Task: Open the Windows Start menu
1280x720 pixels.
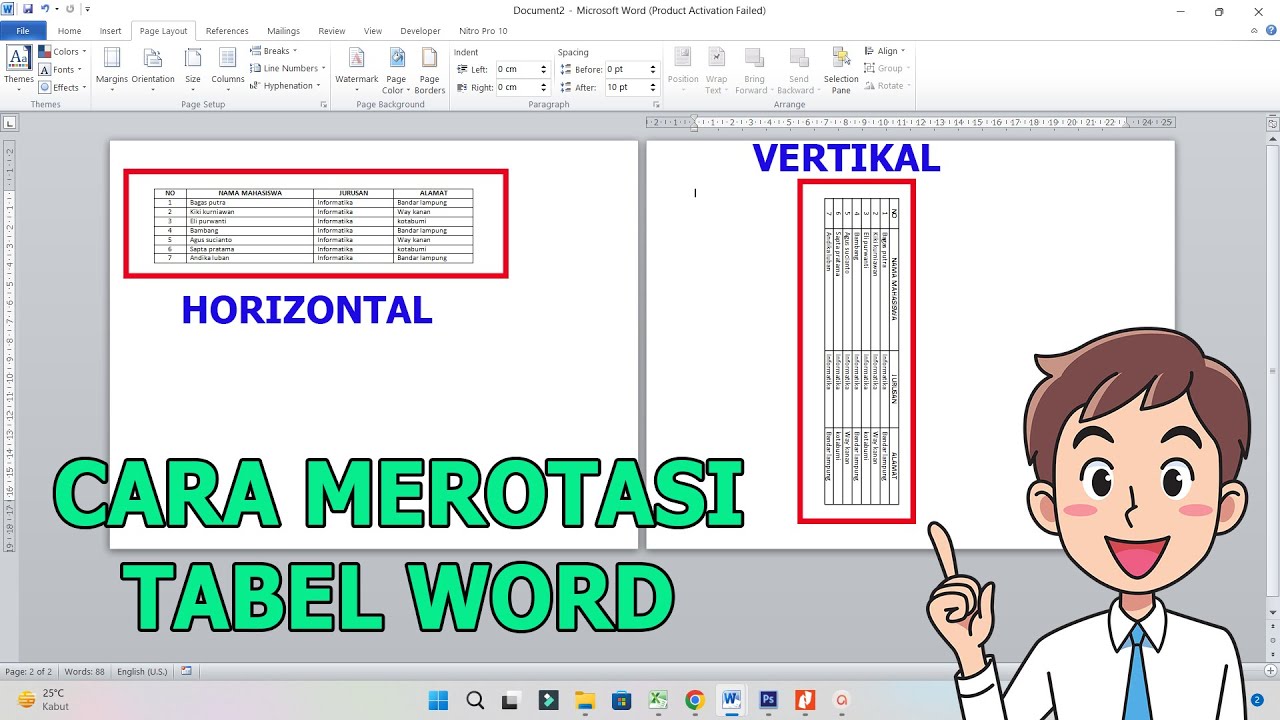Action: tap(439, 700)
